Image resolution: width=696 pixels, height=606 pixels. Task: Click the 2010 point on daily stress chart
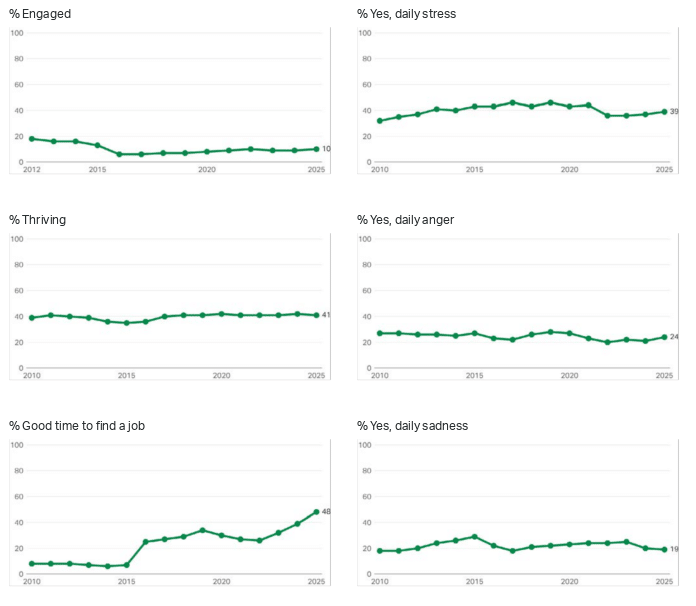[380, 121]
